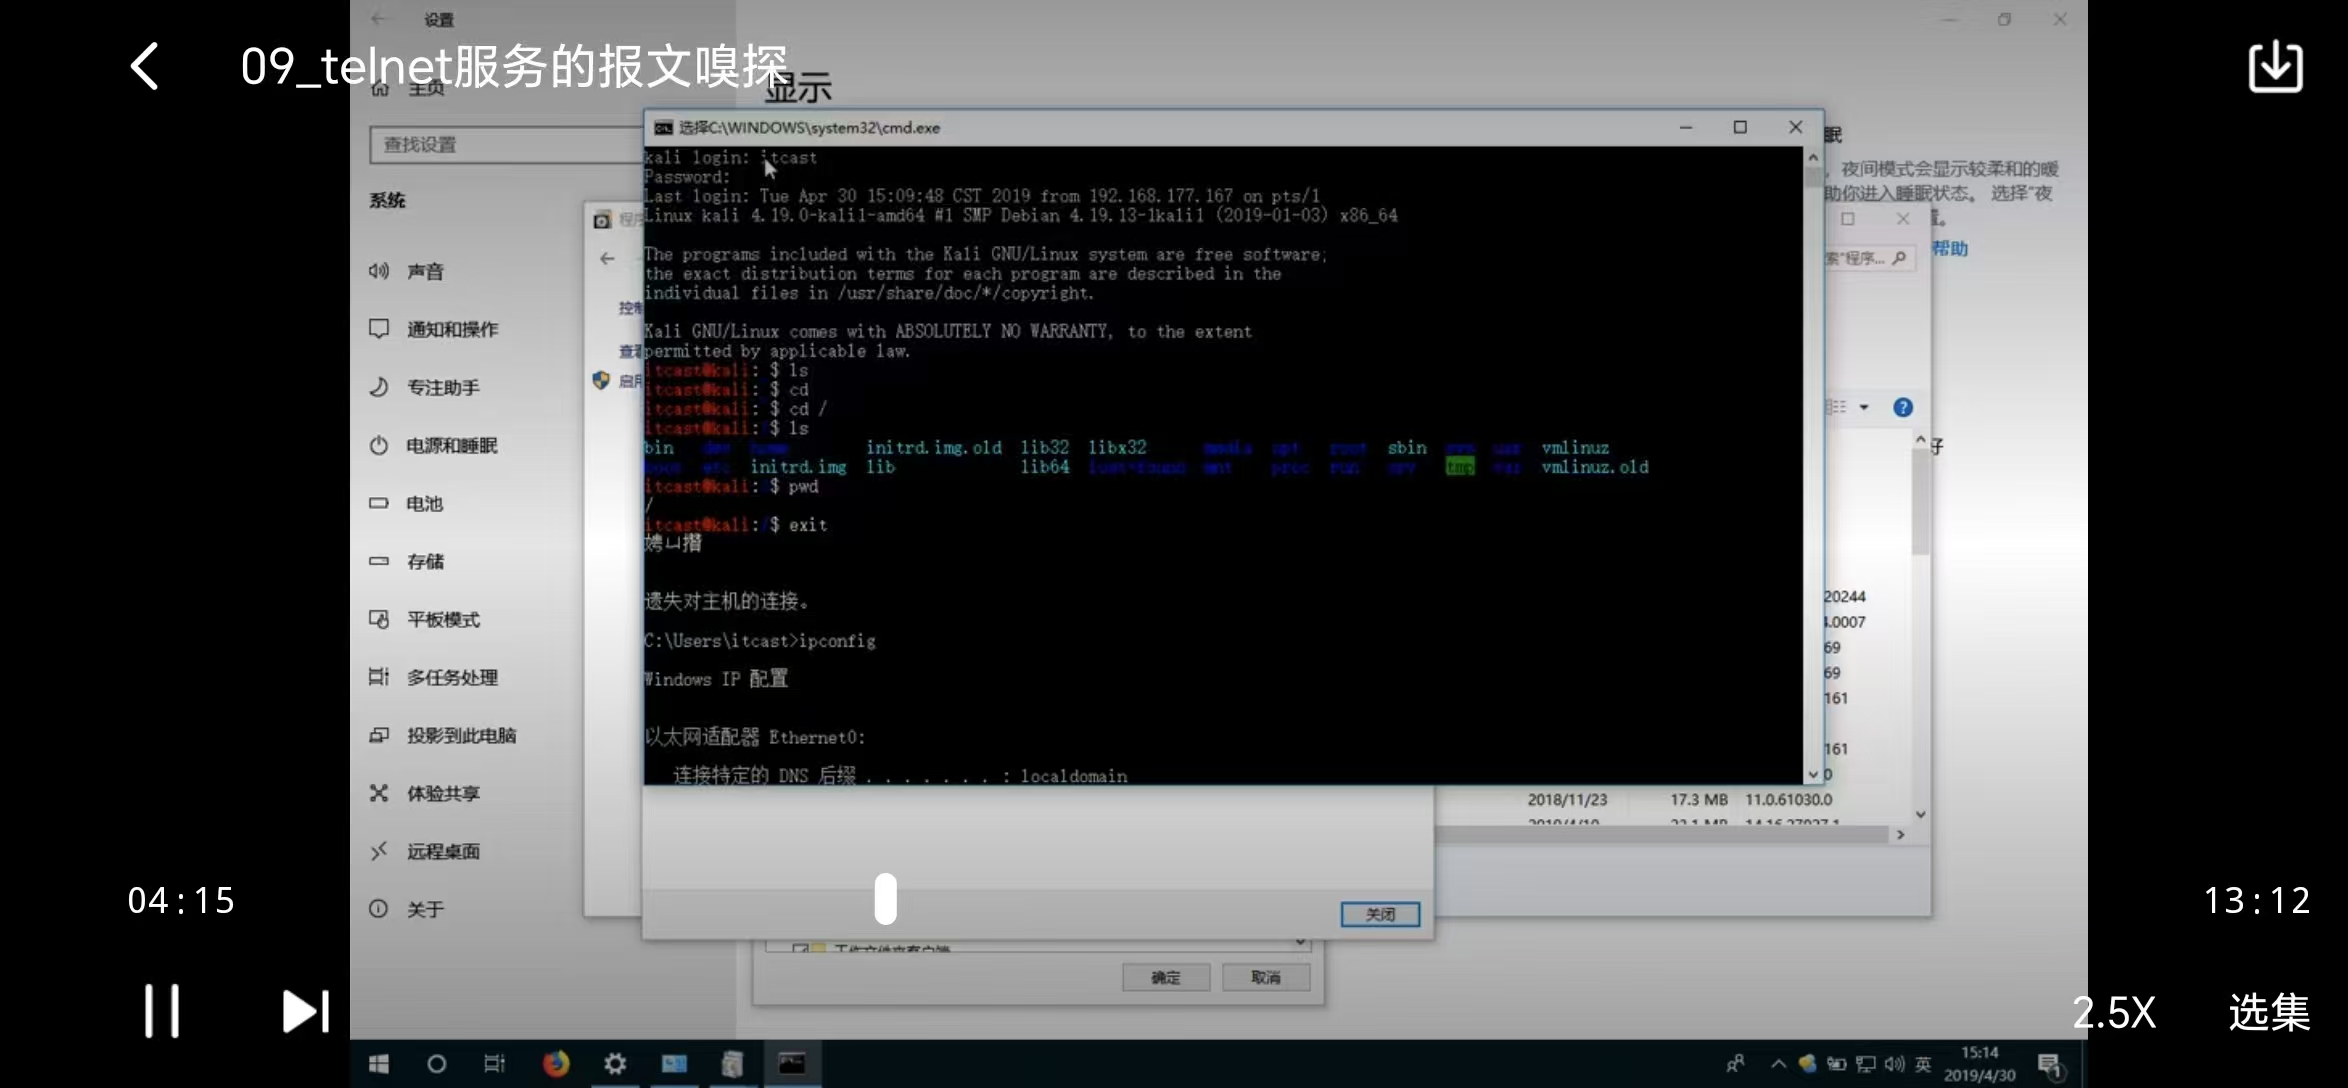Screen dimensions: 2348x1088
Task: Click the 取消 button in the dialog
Action: pos(1266,977)
